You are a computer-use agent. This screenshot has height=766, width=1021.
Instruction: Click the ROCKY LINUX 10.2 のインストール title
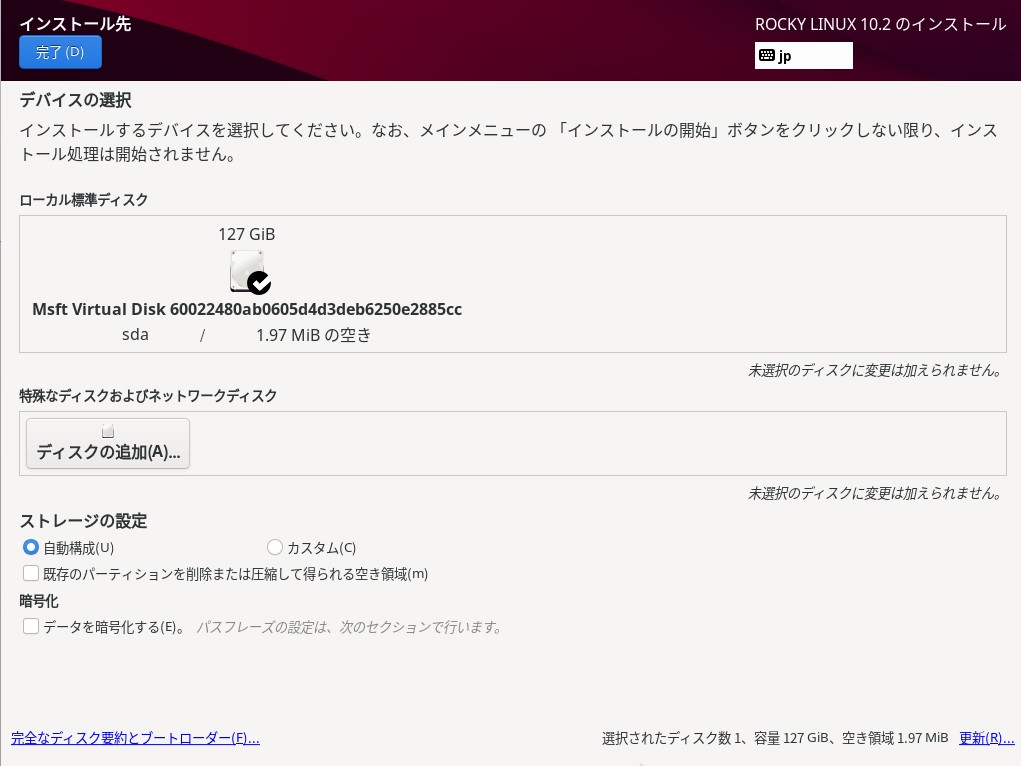coord(880,25)
